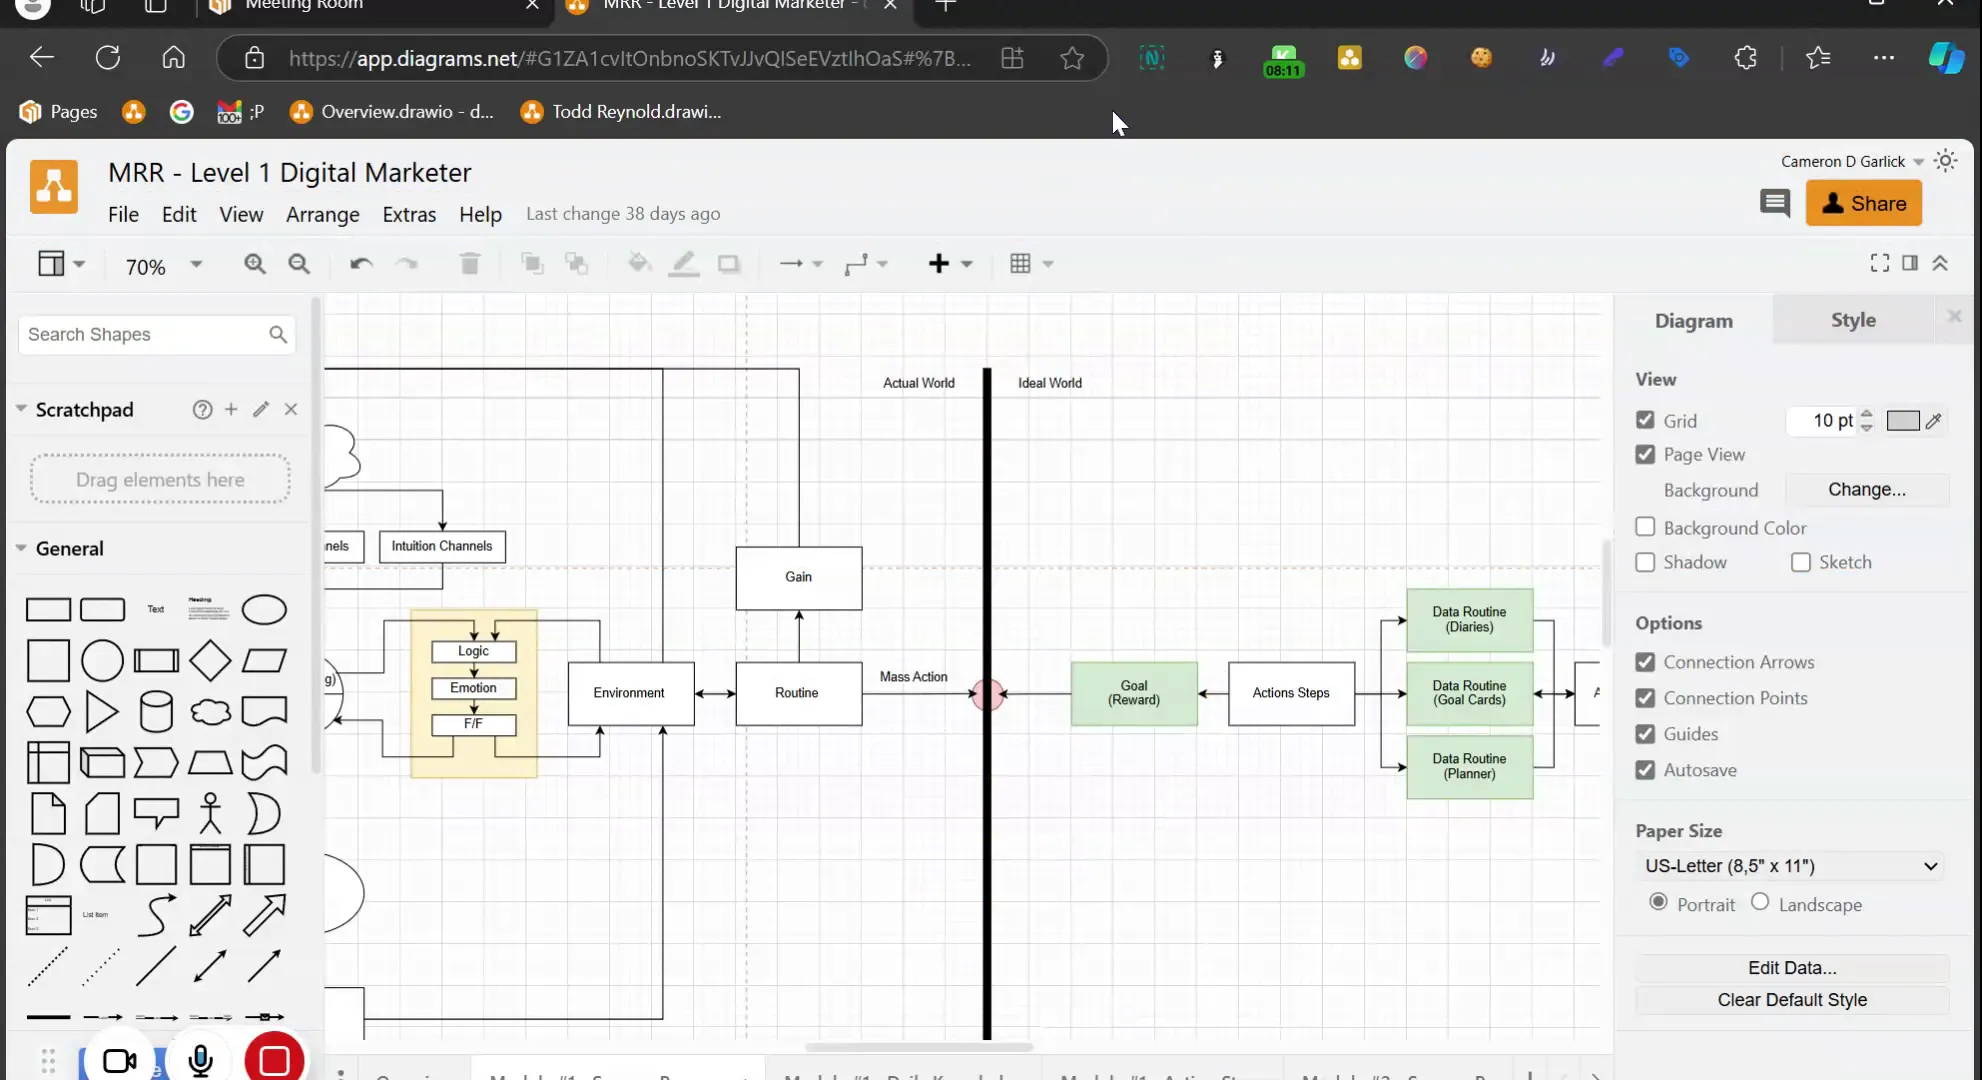Screen dimensions: 1982x1080
Task: Select the ellipse shape in General
Action: click(264, 610)
